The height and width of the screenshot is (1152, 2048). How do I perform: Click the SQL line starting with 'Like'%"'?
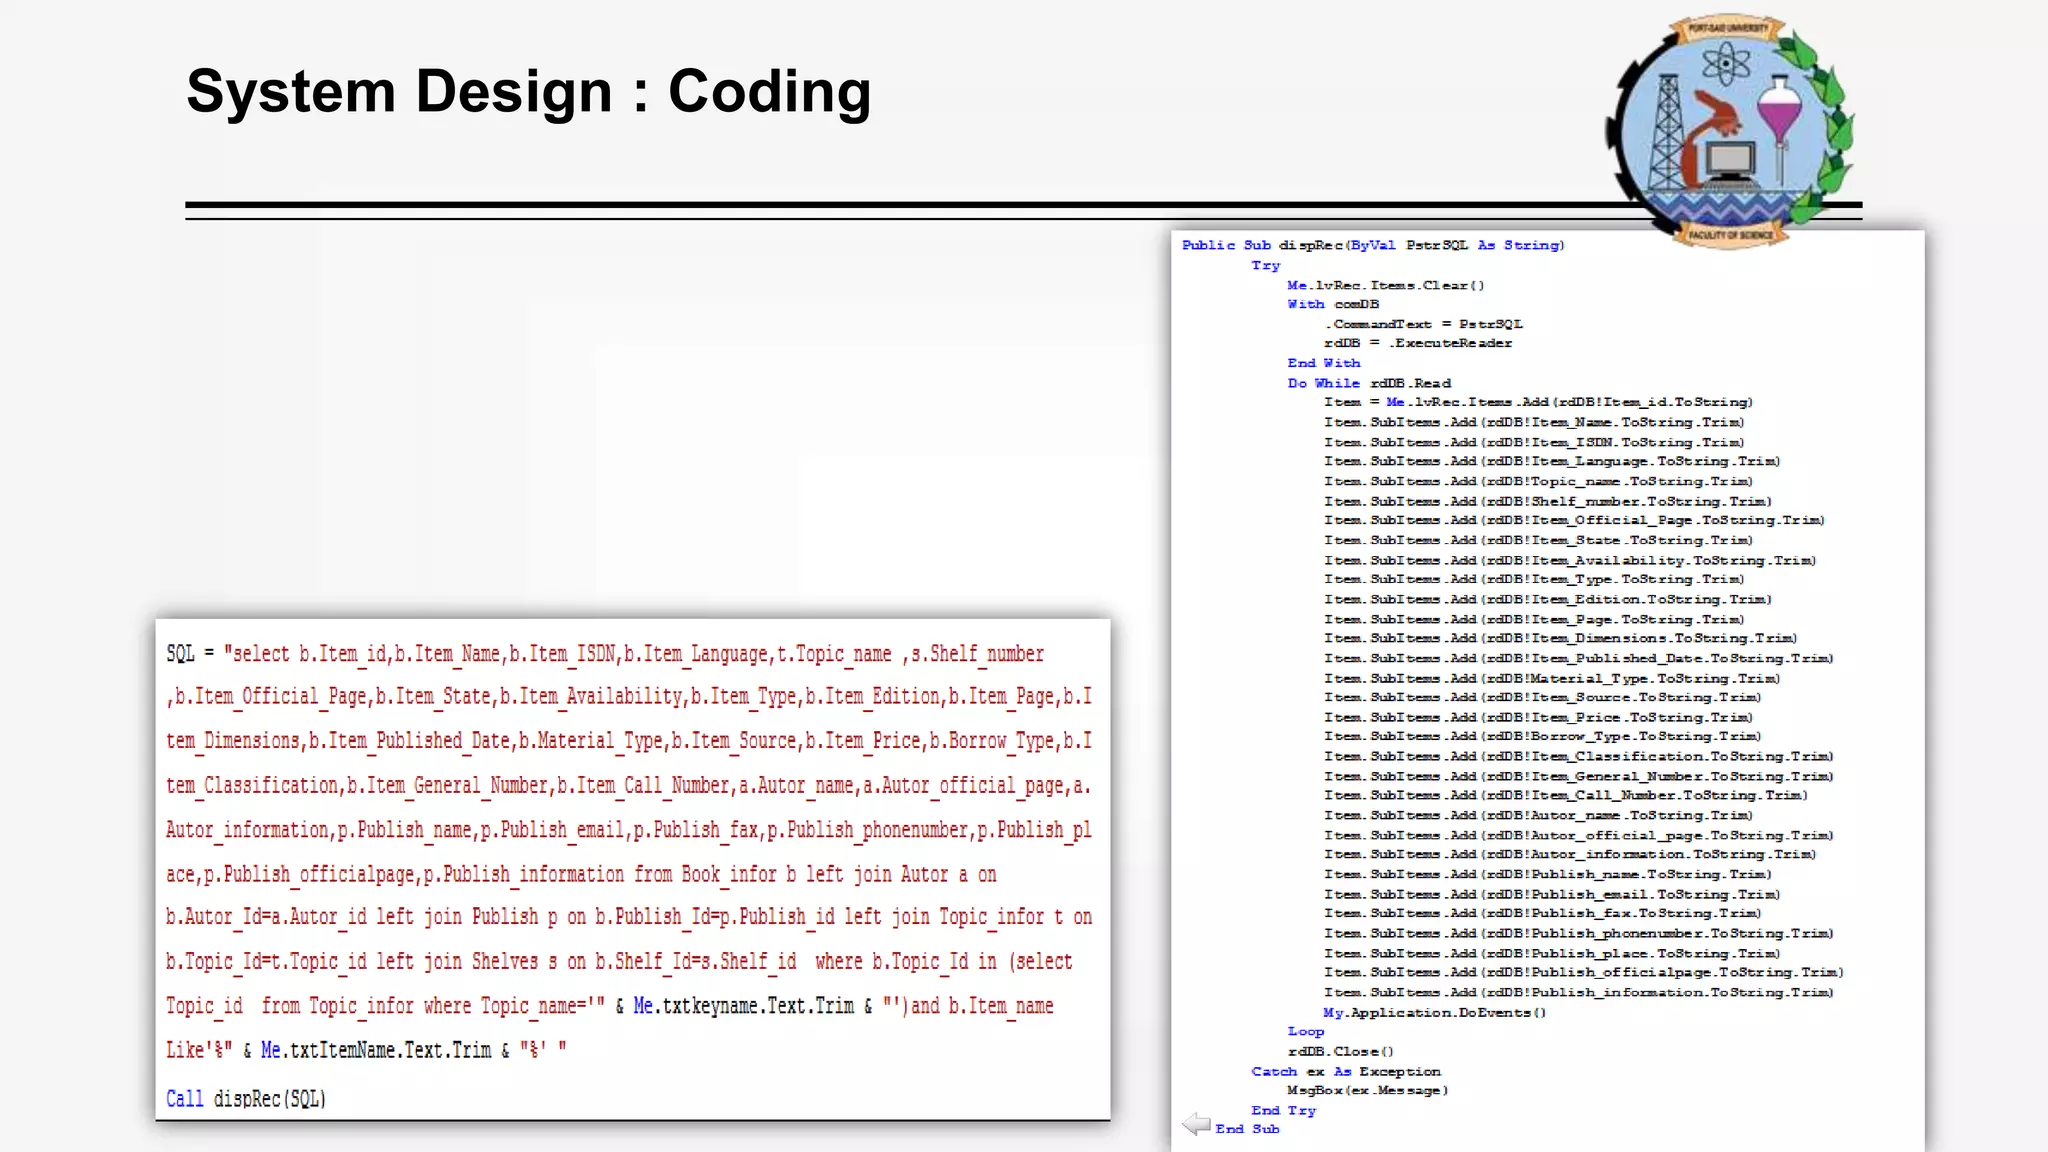[x=366, y=1050]
